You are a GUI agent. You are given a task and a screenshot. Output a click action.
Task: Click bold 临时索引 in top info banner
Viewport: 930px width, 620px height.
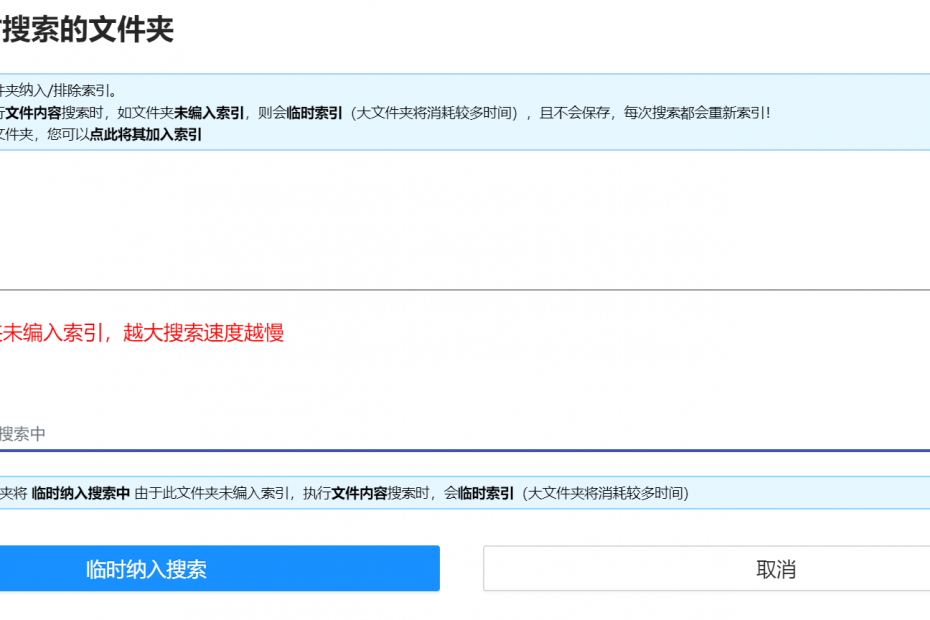click(314, 113)
